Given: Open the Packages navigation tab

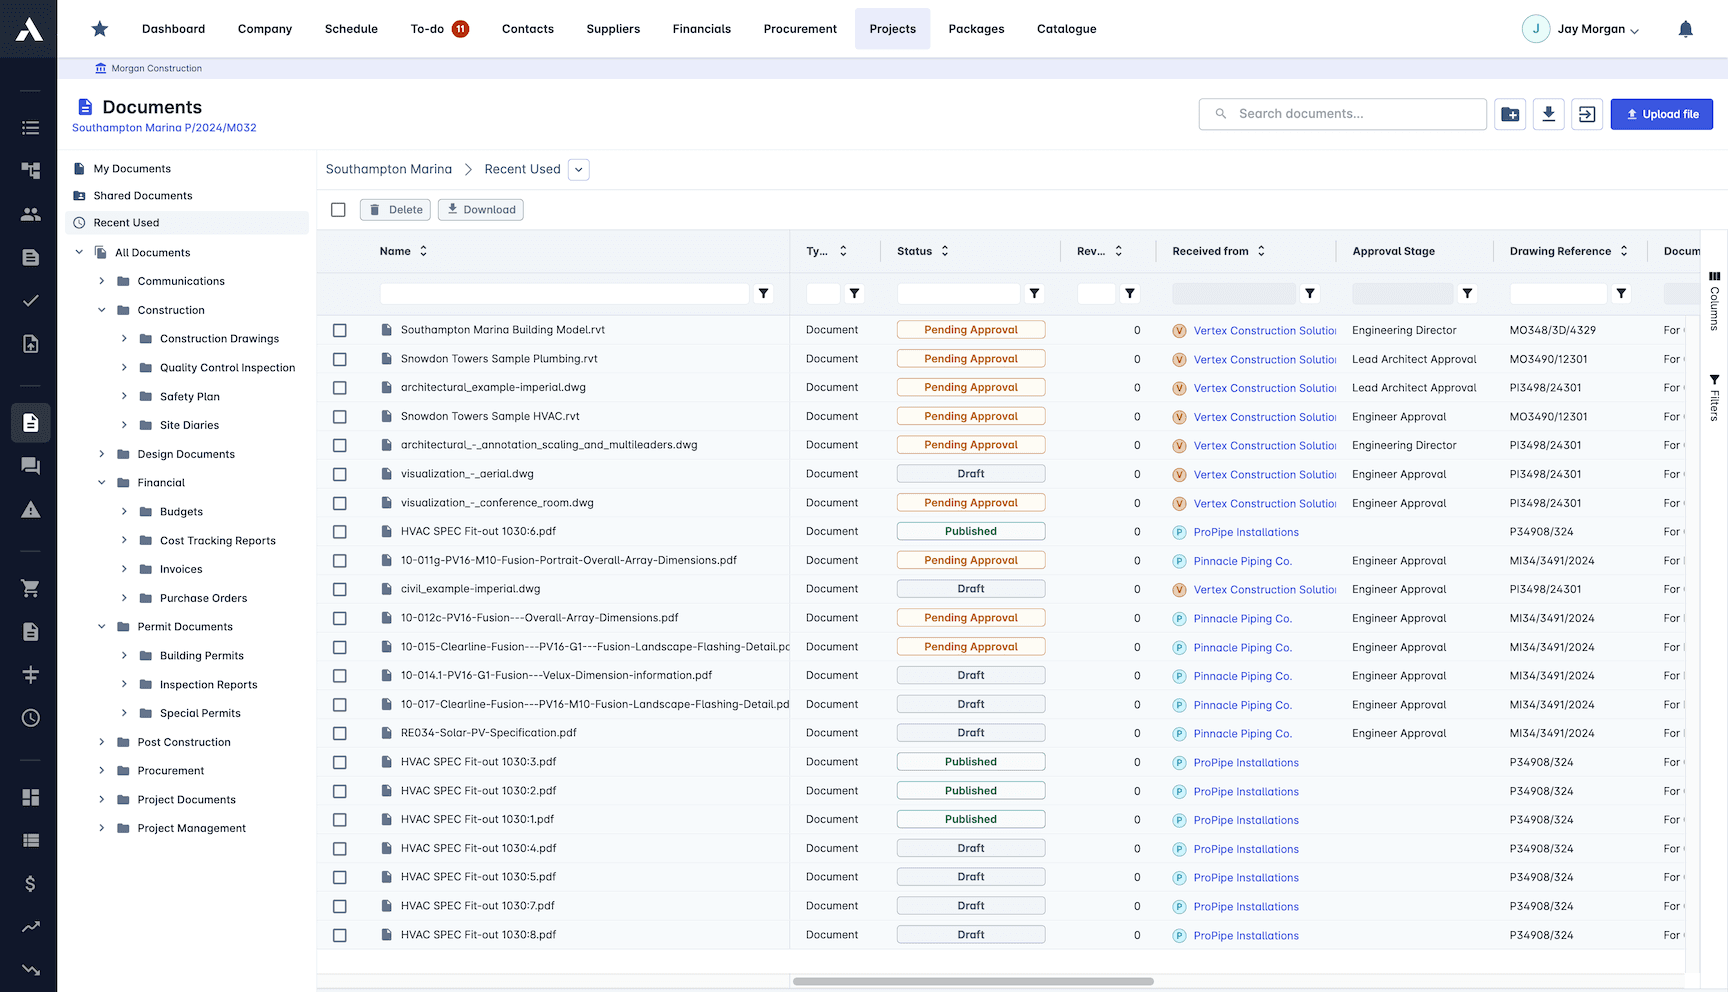Looking at the screenshot, I should pyautogui.click(x=976, y=29).
